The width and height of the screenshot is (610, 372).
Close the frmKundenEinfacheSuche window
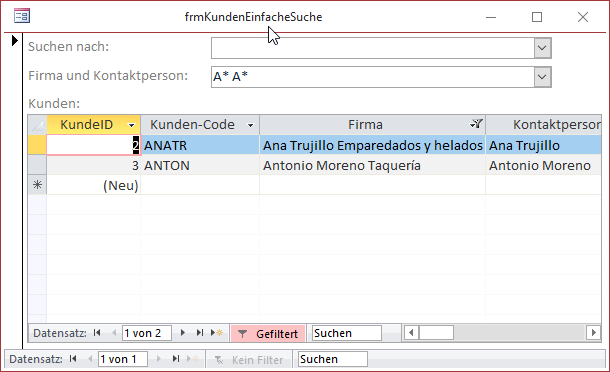point(583,17)
